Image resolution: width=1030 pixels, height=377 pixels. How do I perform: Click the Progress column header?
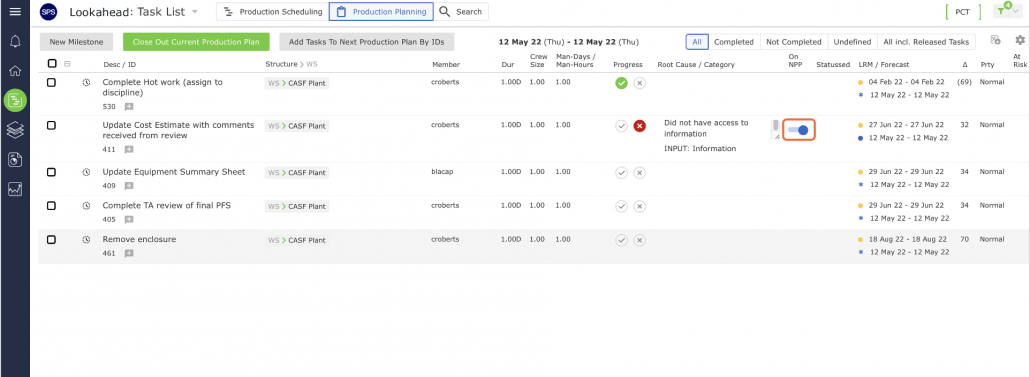(629, 64)
